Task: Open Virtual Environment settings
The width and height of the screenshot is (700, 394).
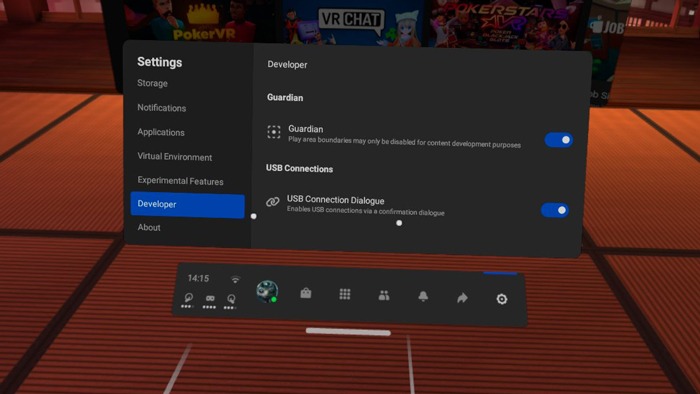Action: (x=175, y=157)
